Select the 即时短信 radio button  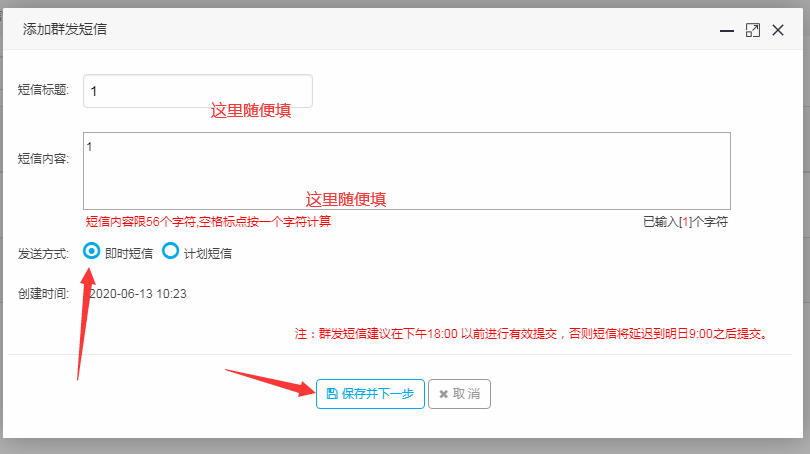pos(91,251)
